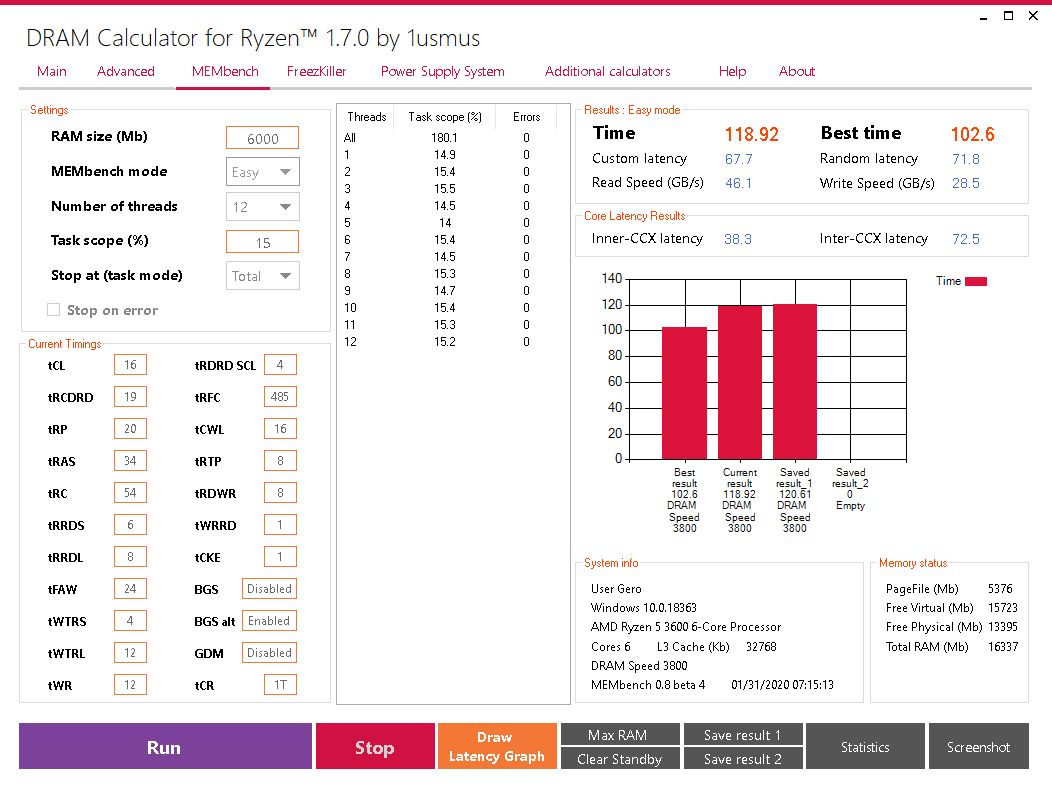Take a Screenshot
The image size is (1052, 790).
(979, 746)
